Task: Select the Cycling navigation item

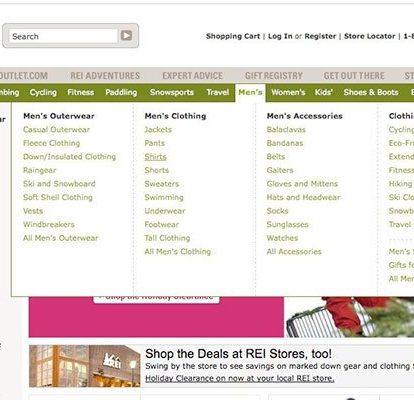Action: point(43,92)
